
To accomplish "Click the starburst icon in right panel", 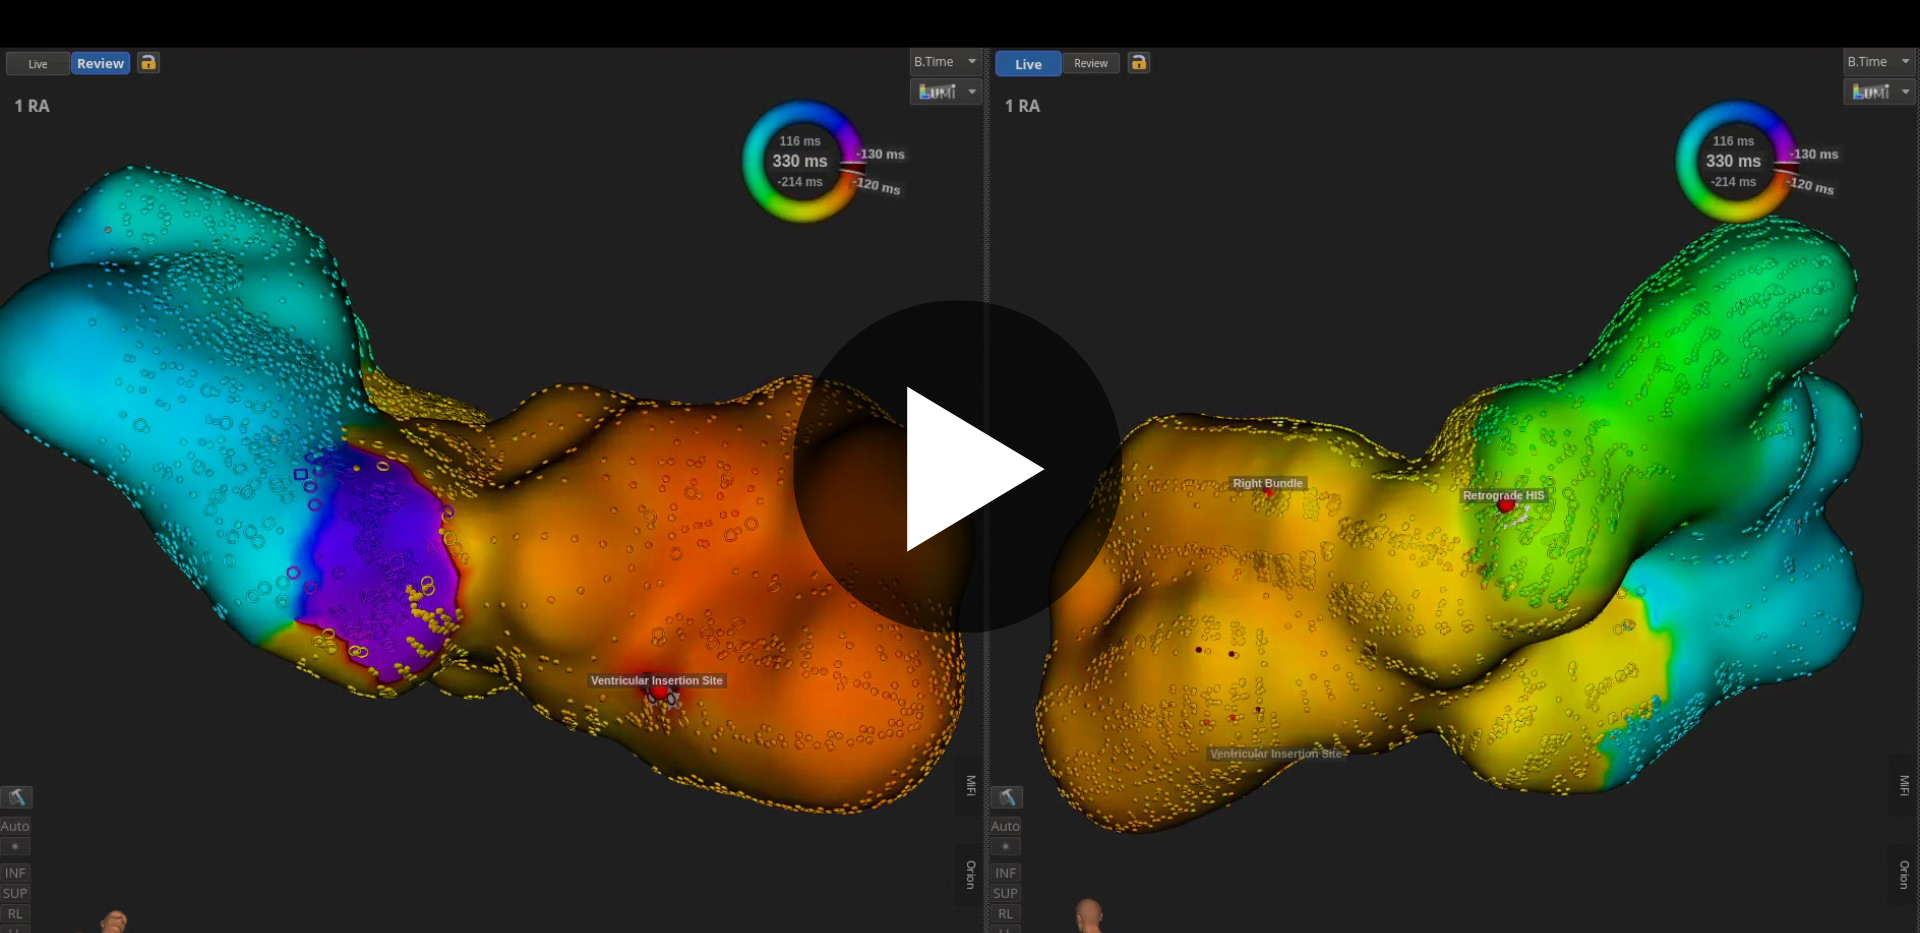I will [1005, 847].
